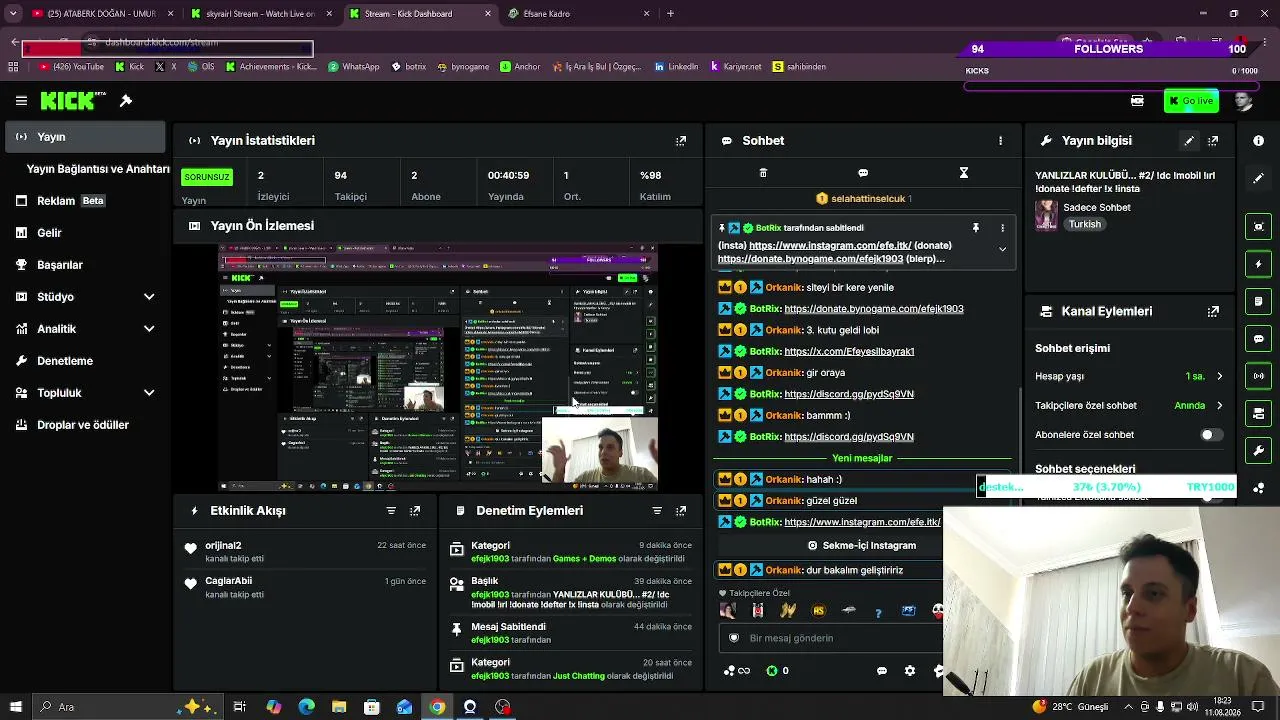Open chat settings gear icon
The image size is (1280, 720).
(x=909, y=671)
